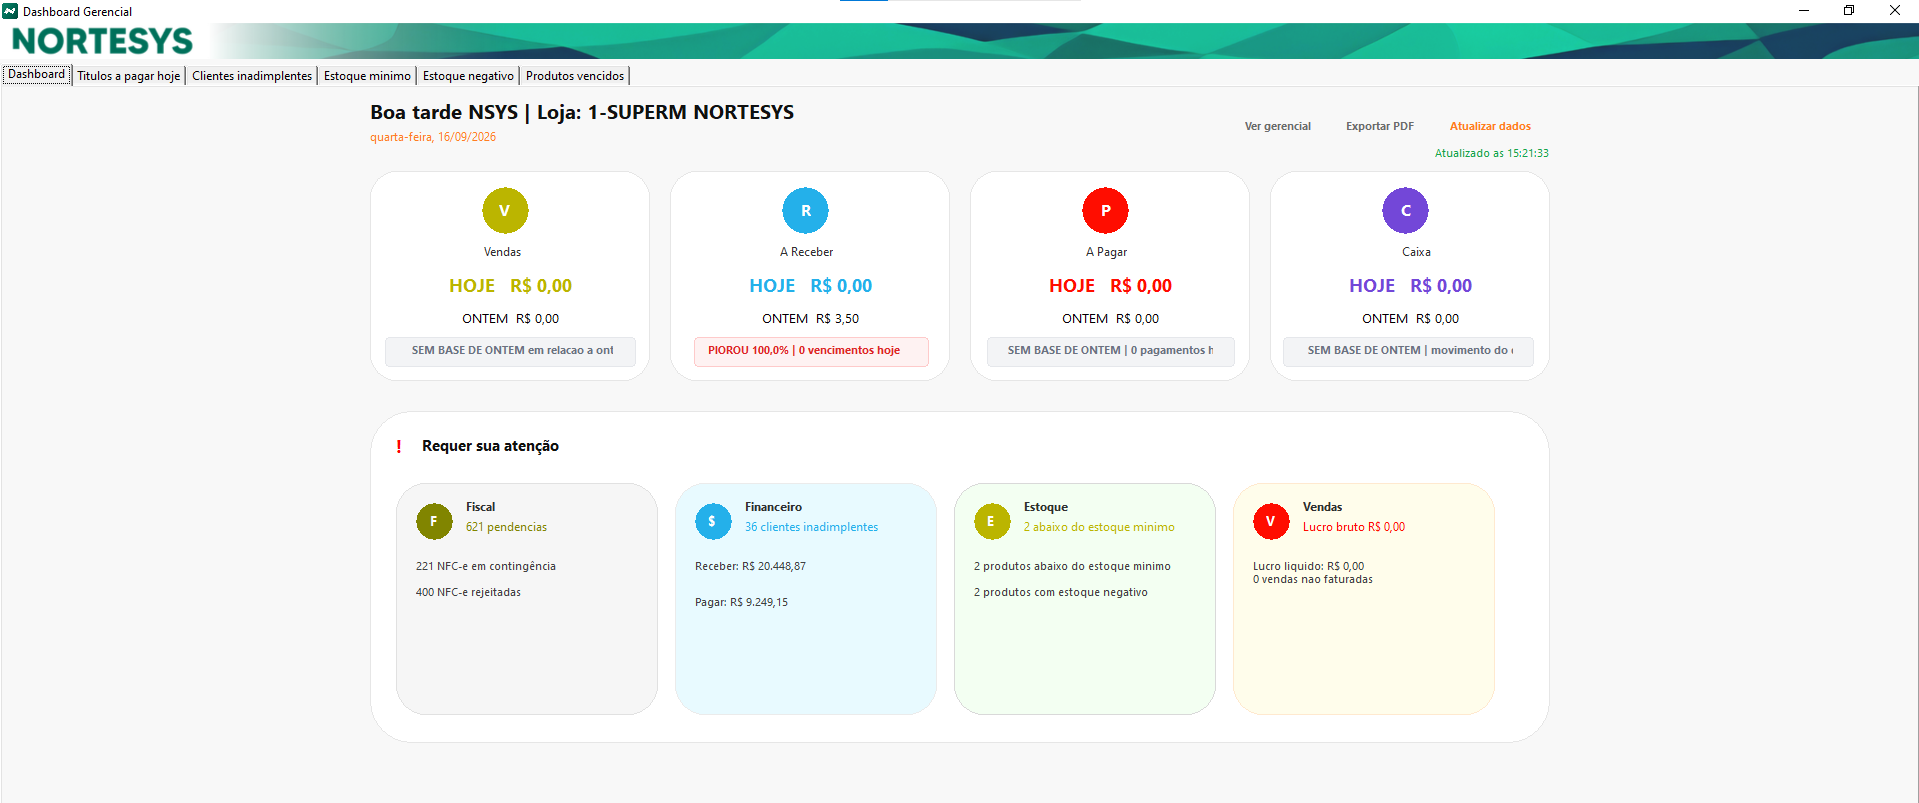Minimize the Dashboard Gerencial window
The image size is (1919, 803).
coord(1803,11)
